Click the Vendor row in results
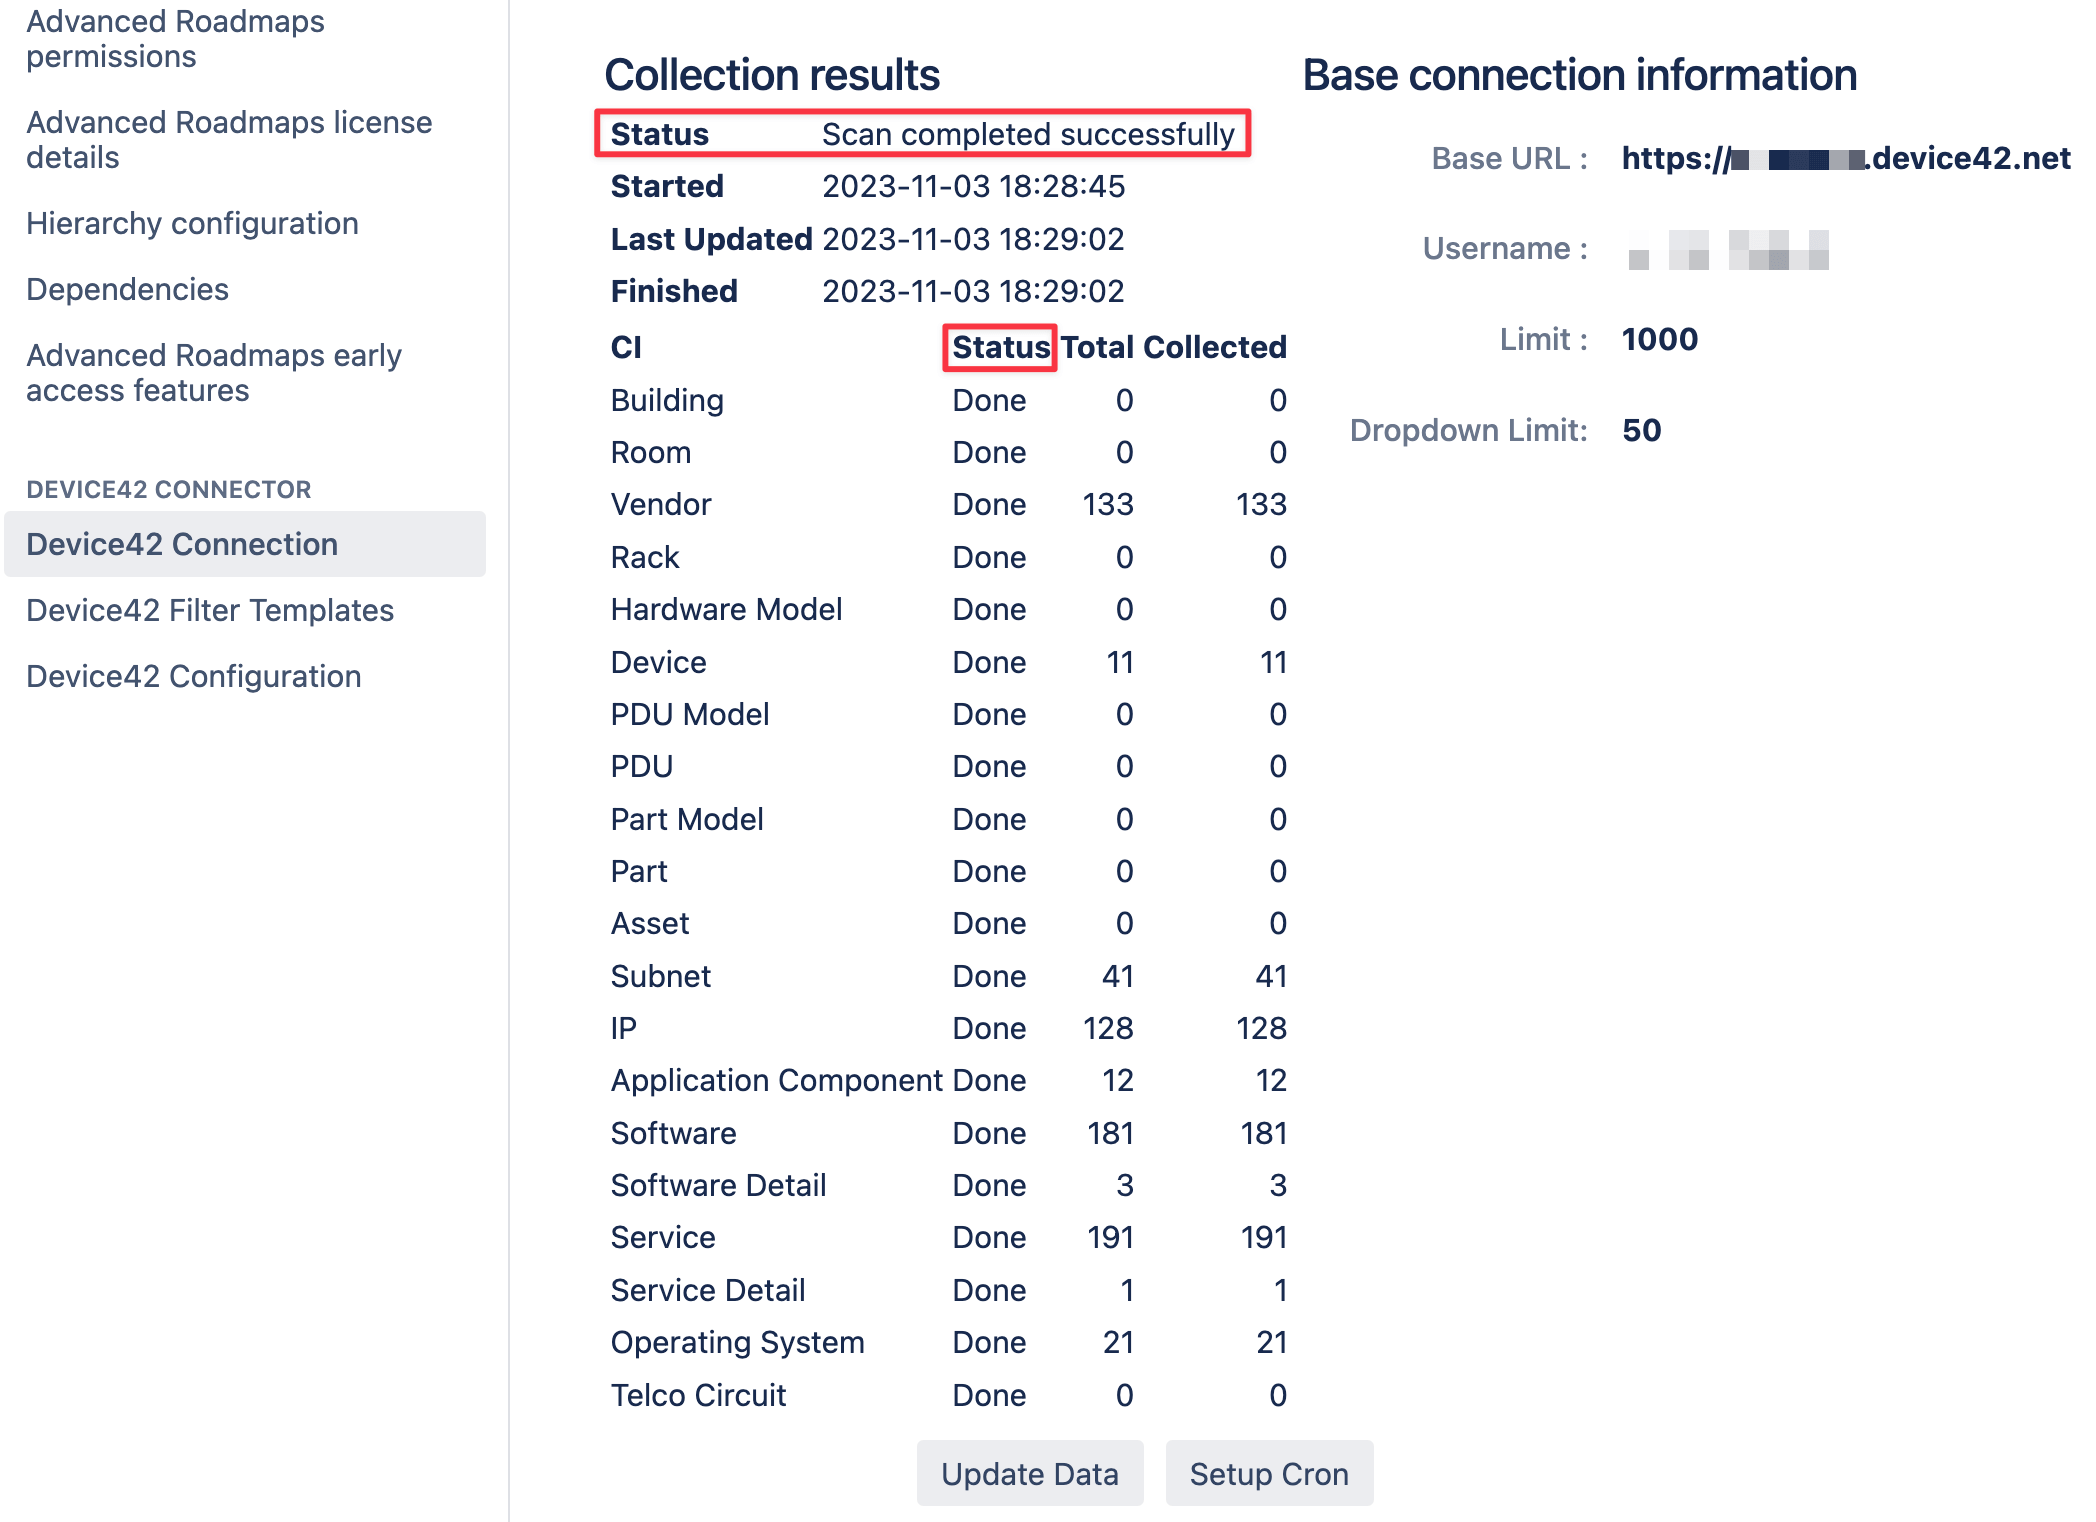 point(661,504)
